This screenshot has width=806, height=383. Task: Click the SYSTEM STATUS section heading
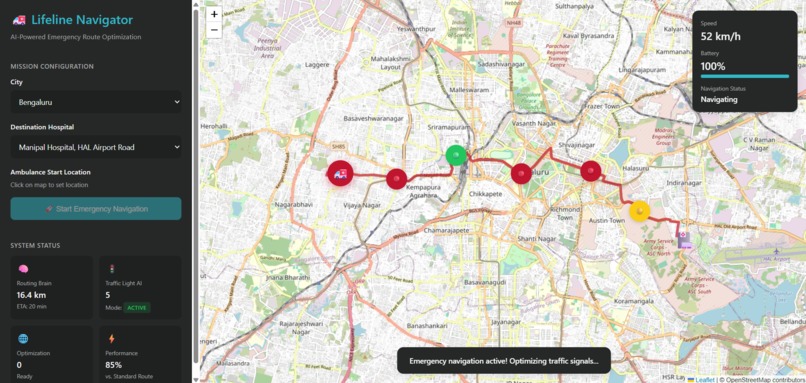click(x=35, y=245)
